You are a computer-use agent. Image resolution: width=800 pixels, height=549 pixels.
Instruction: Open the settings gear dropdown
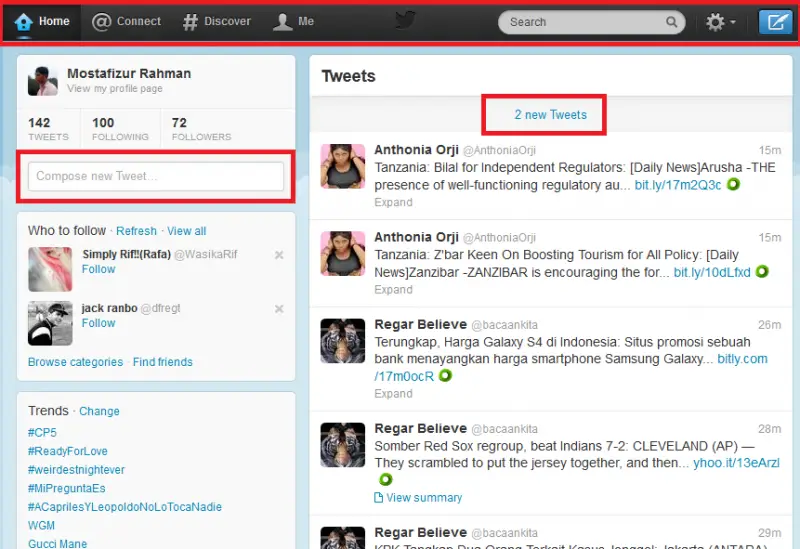coord(720,22)
